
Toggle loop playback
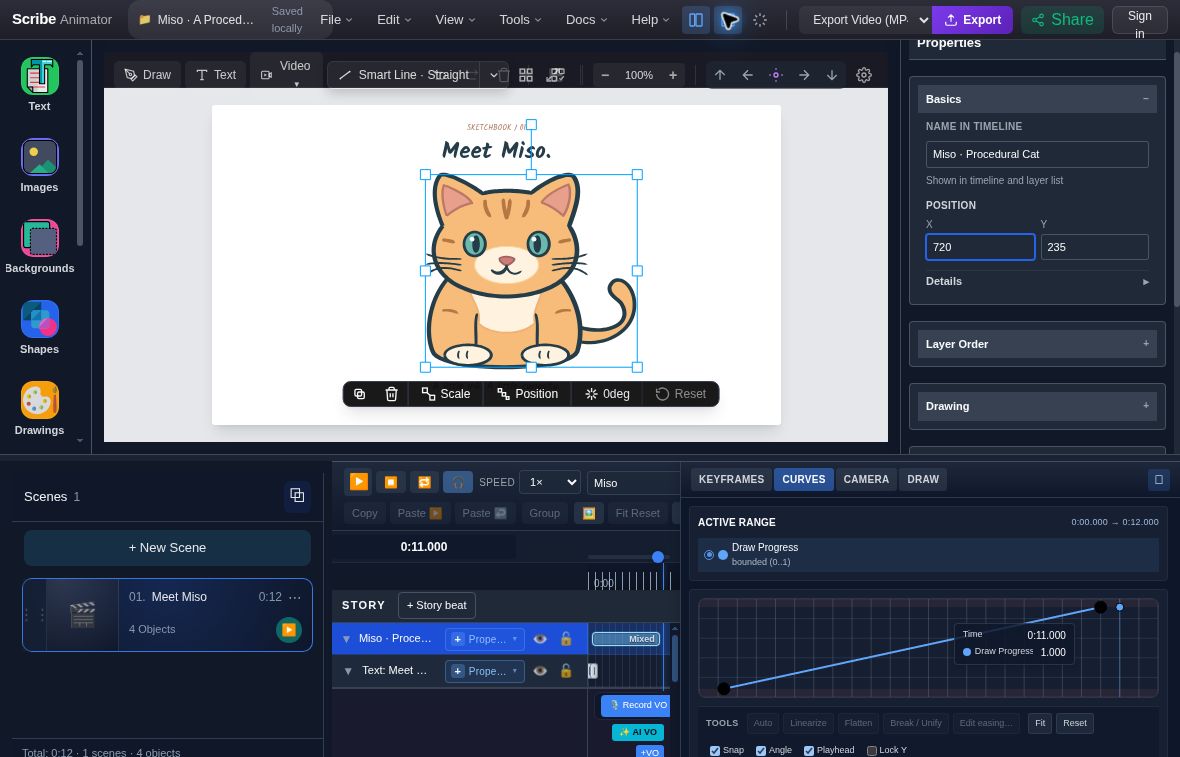[424, 482]
